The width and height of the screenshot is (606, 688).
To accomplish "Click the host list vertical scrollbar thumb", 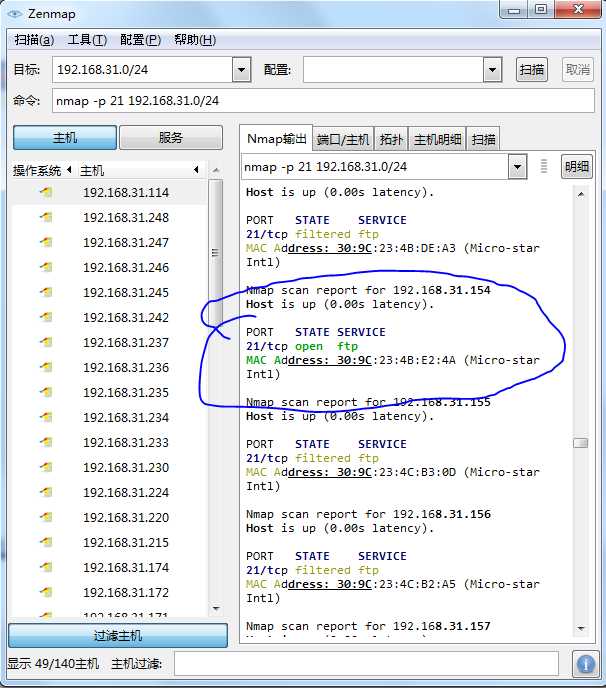I will coord(215,252).
